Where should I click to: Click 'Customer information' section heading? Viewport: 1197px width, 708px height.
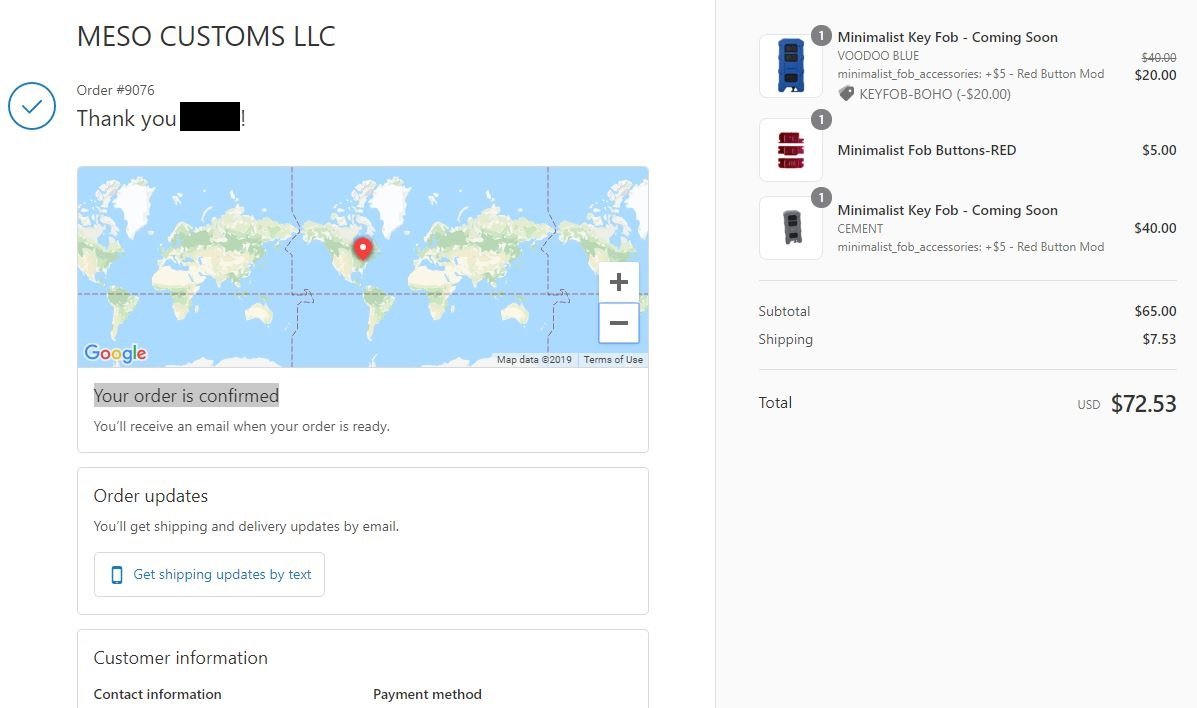(x=180, y=658)
